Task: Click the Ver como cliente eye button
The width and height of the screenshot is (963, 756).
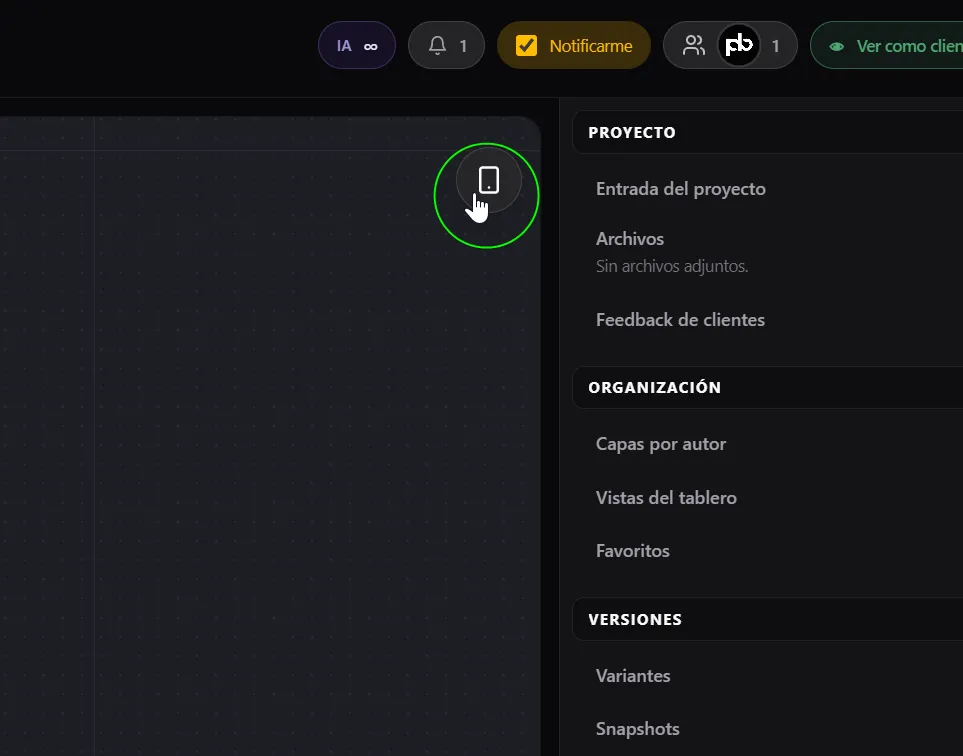Action: coord(887,45)
